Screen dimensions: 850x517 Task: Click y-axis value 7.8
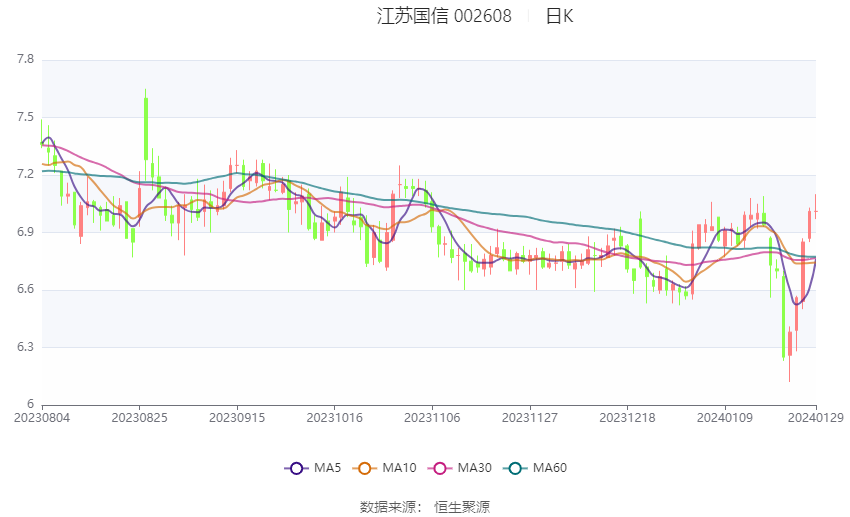[x=25, y=59]
